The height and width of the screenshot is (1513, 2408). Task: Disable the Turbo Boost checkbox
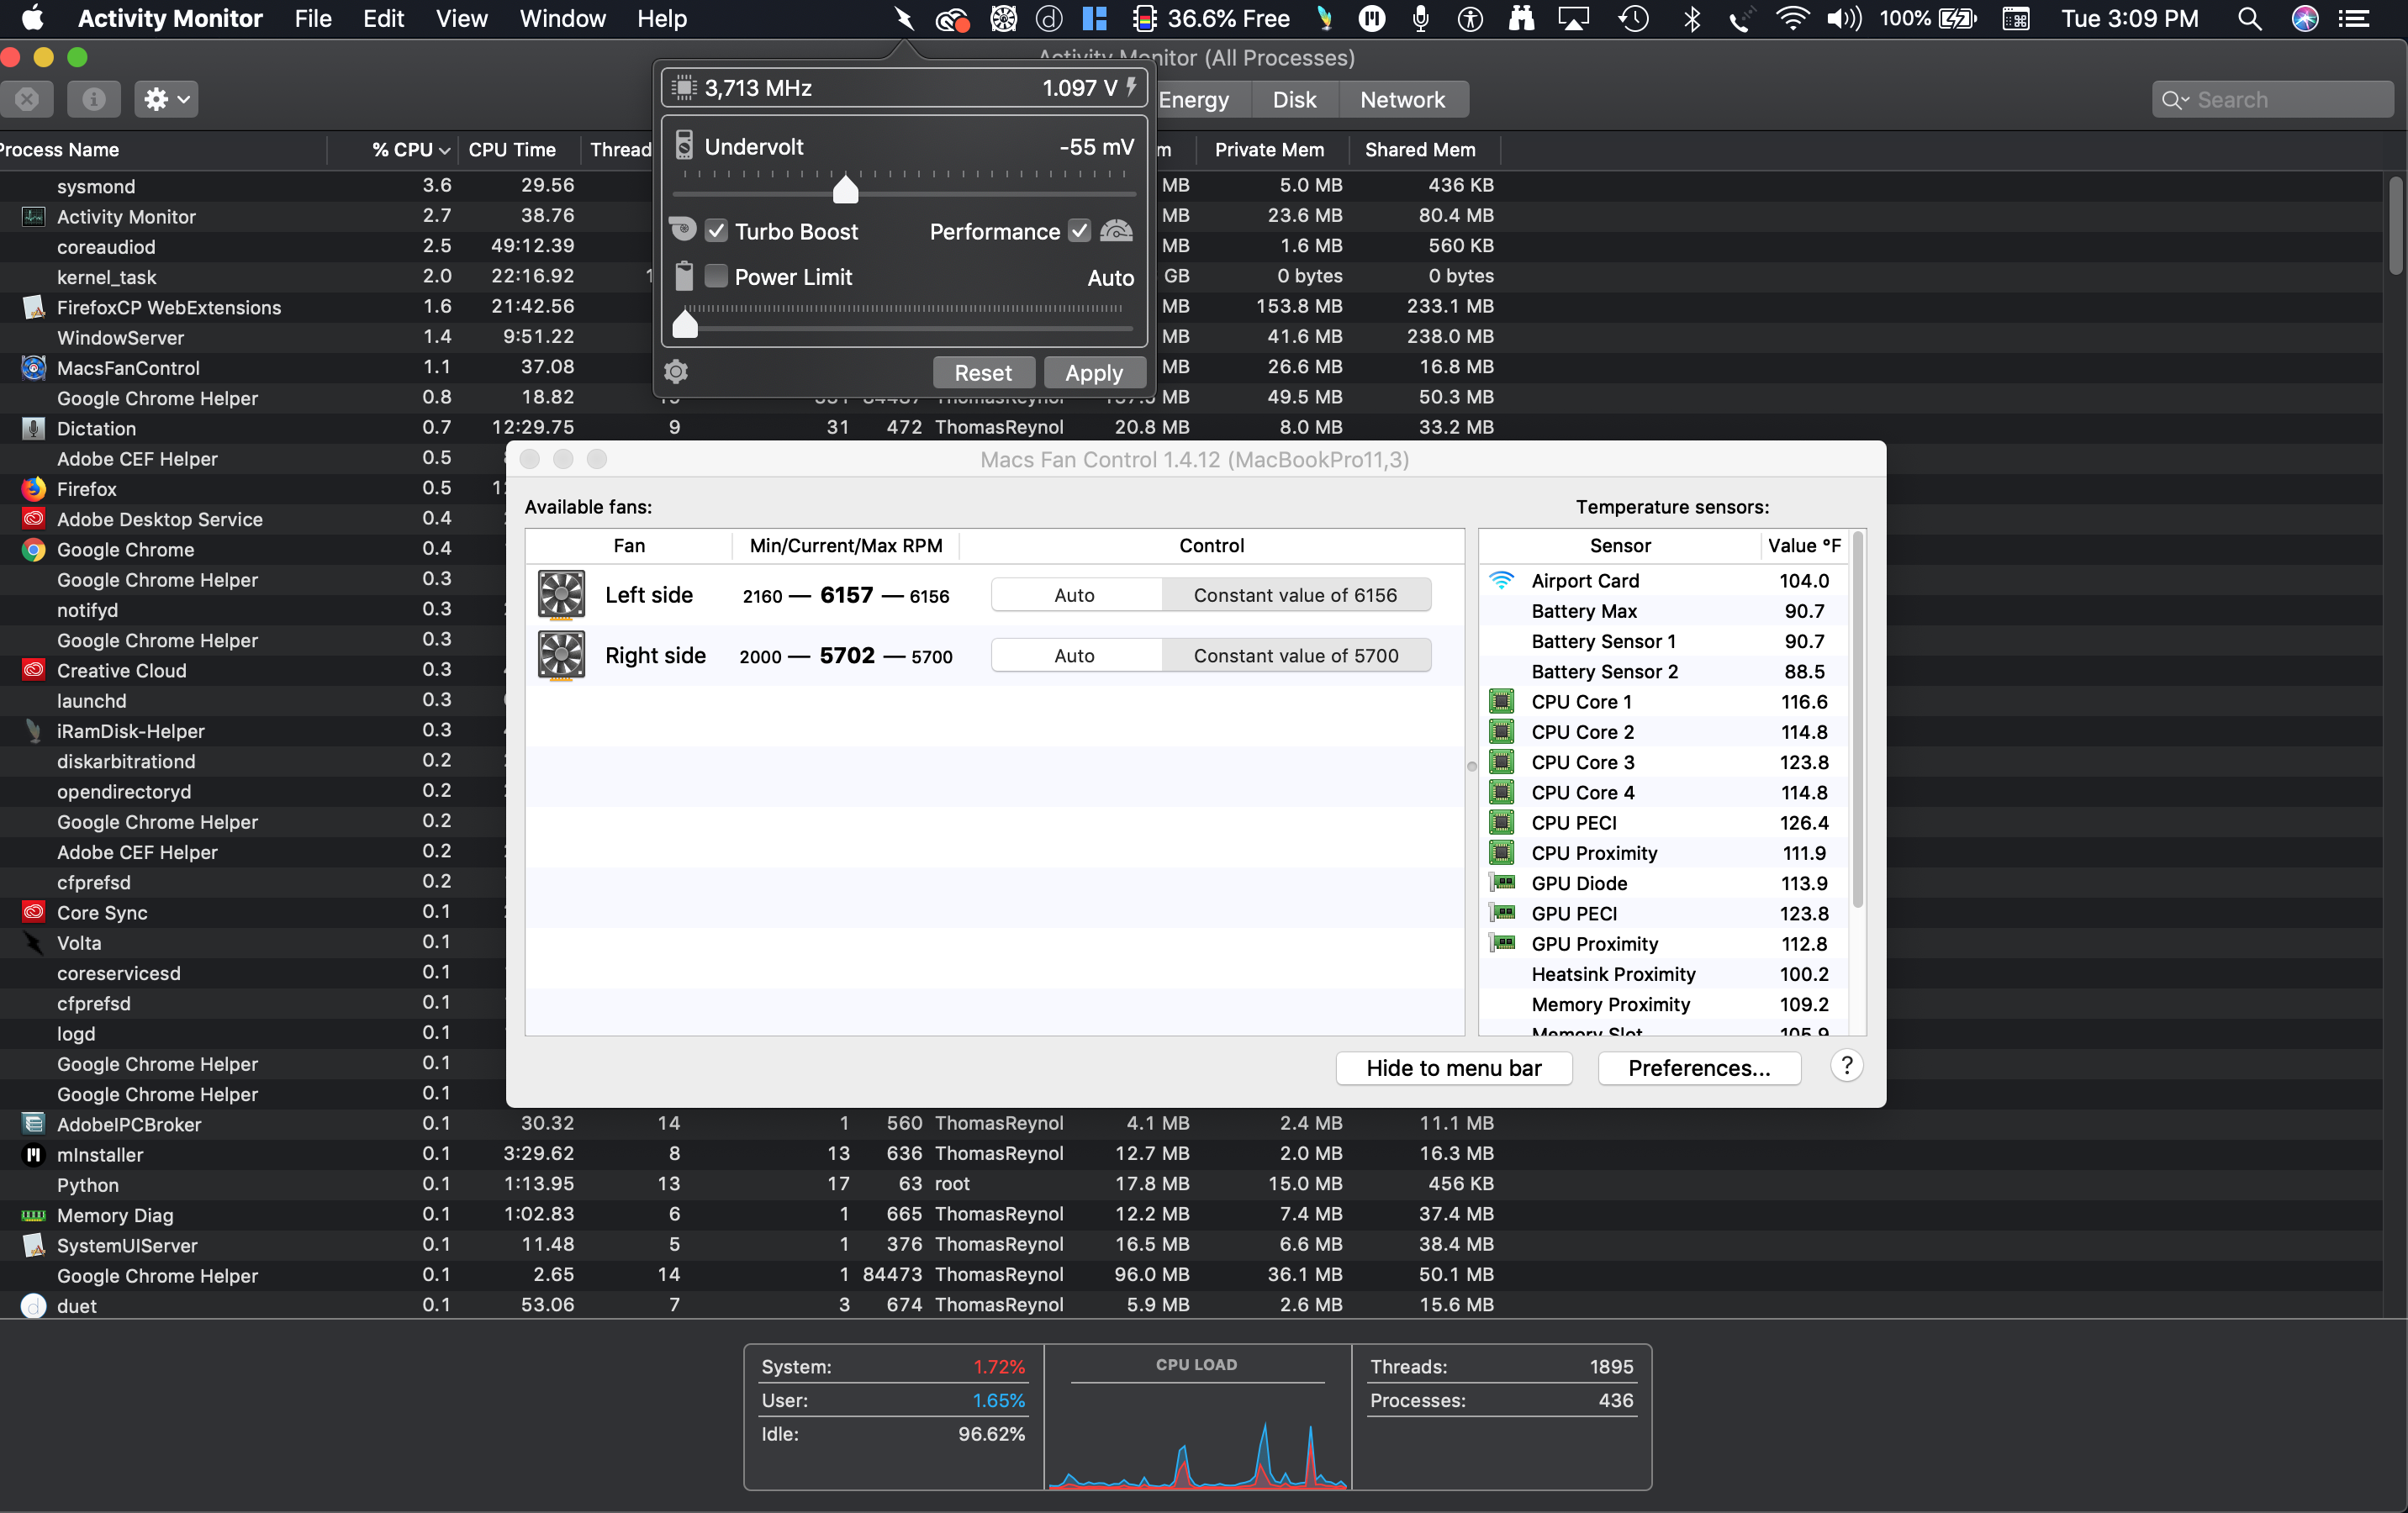(716, 231)
